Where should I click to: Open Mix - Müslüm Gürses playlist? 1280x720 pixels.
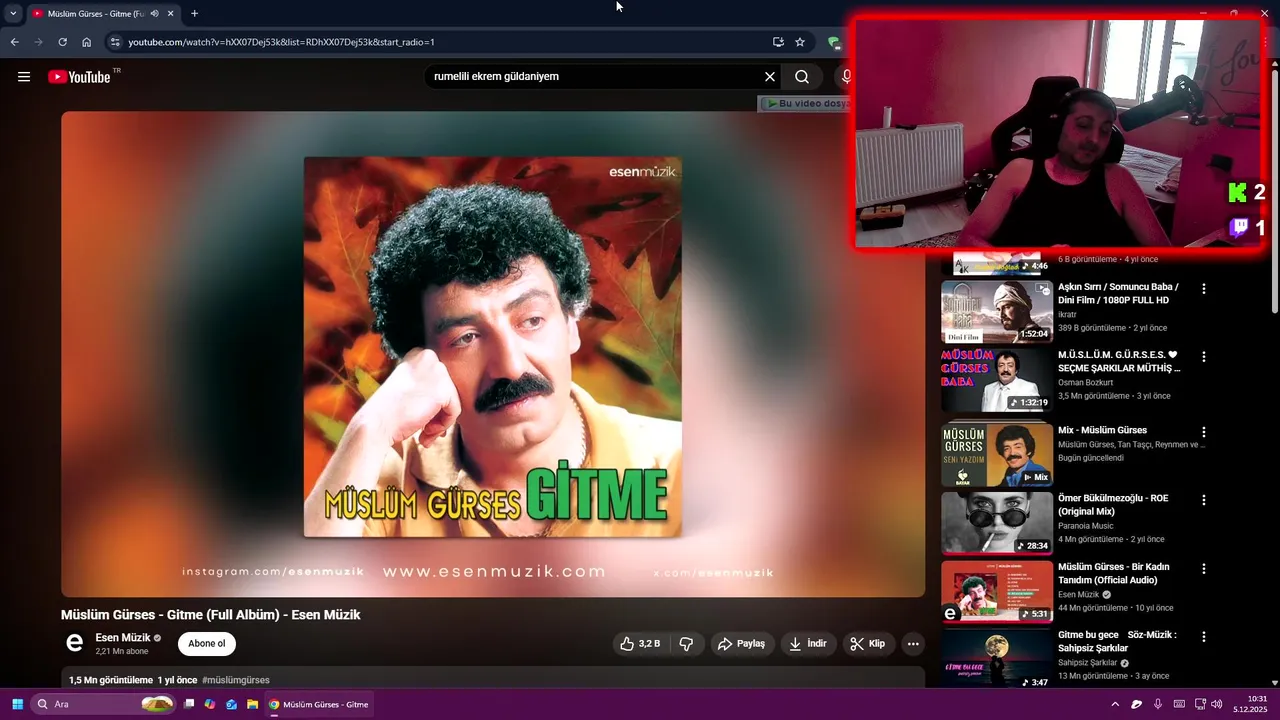pos(1102,430)
